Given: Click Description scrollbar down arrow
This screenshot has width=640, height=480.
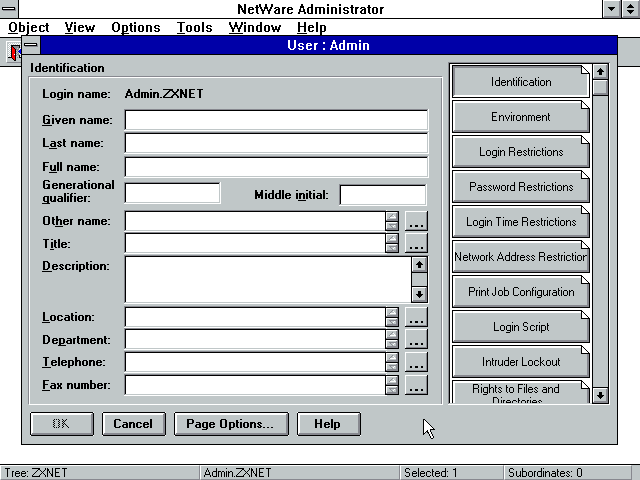Looking at the screenshot, I should [419, 294].
